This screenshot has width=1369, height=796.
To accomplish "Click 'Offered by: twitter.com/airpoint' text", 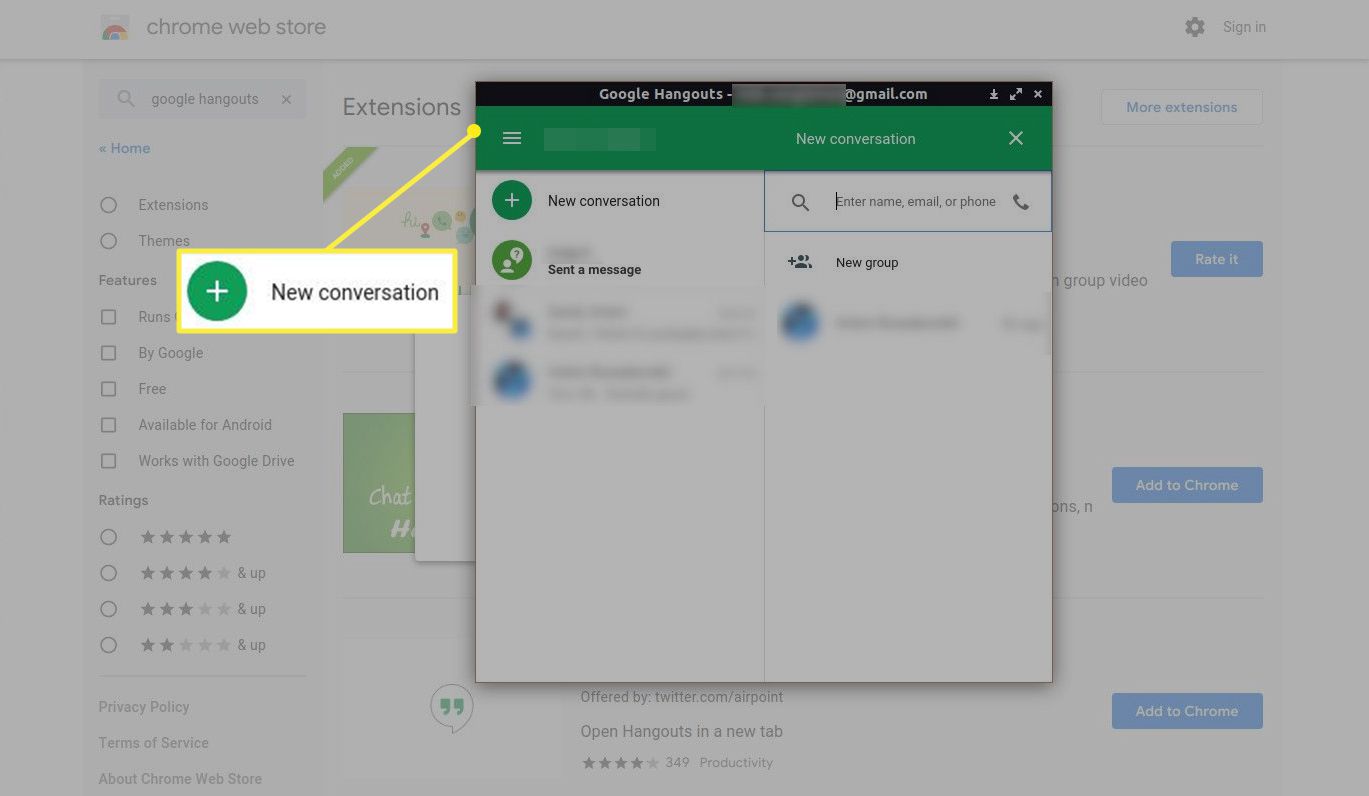I will point(681,697).
